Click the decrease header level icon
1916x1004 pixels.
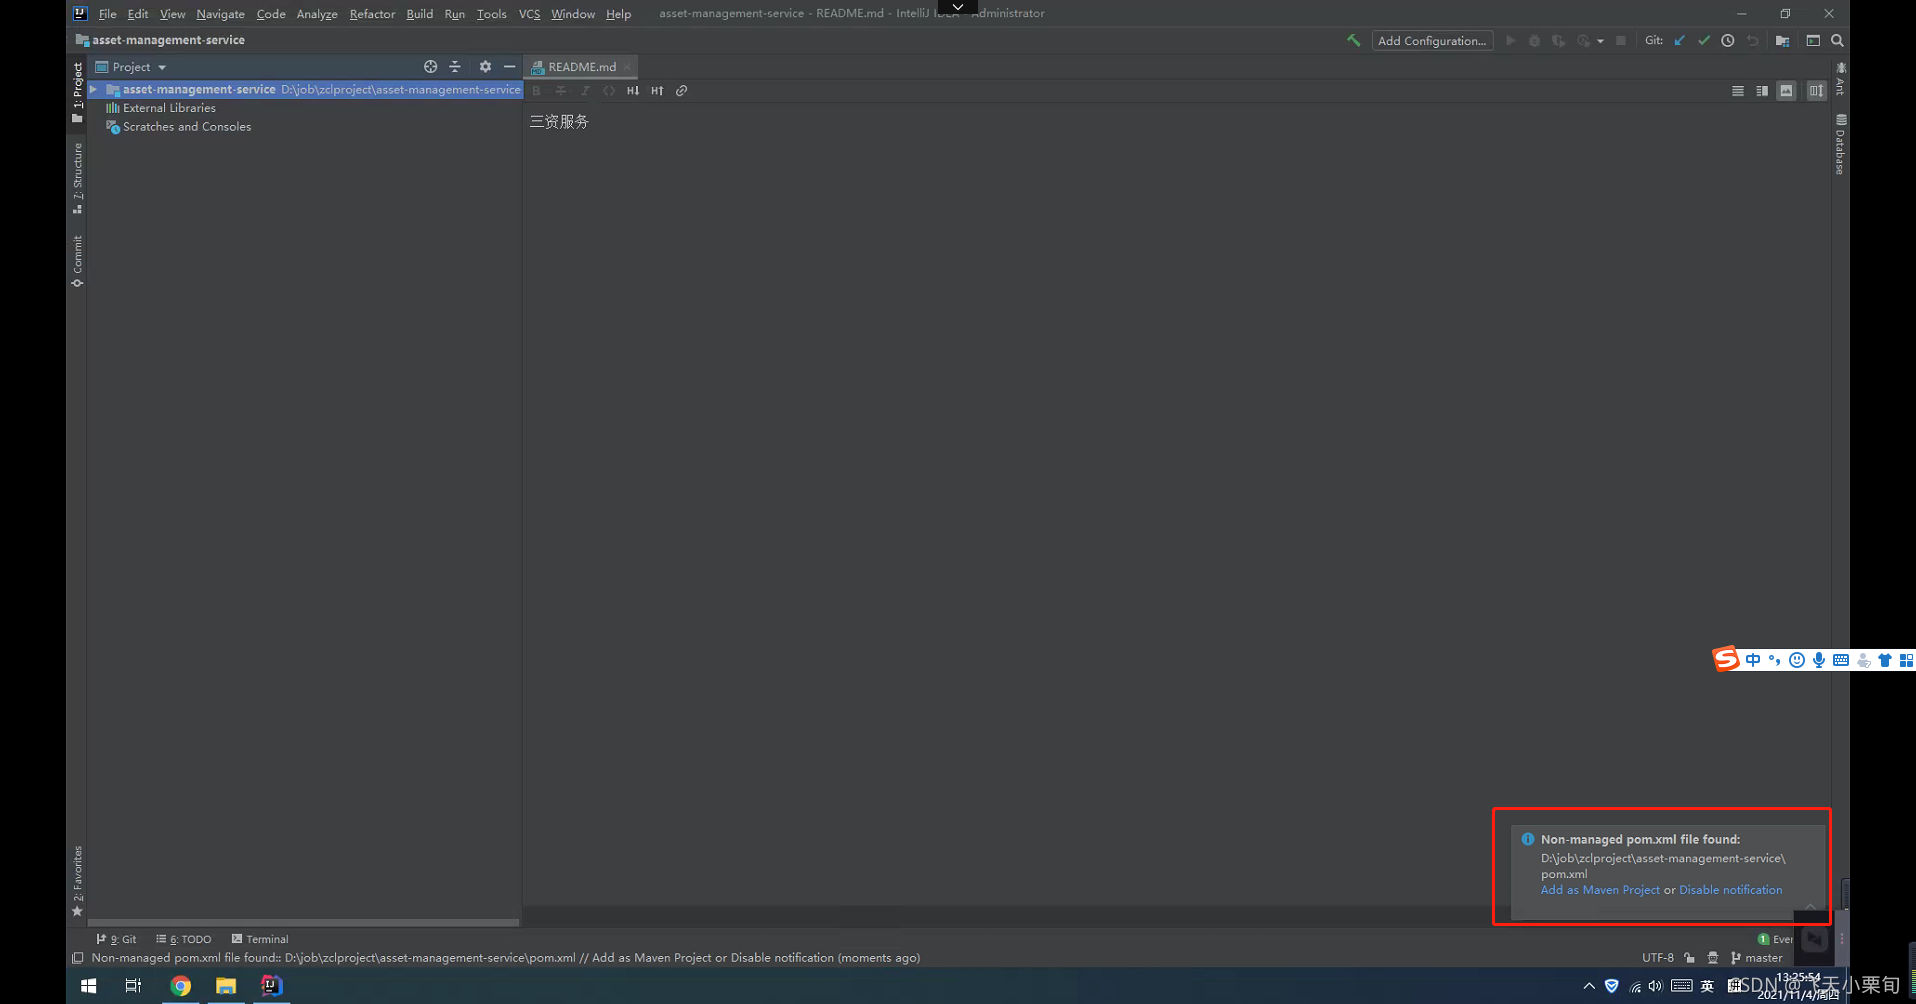click(x=633, y=91)
